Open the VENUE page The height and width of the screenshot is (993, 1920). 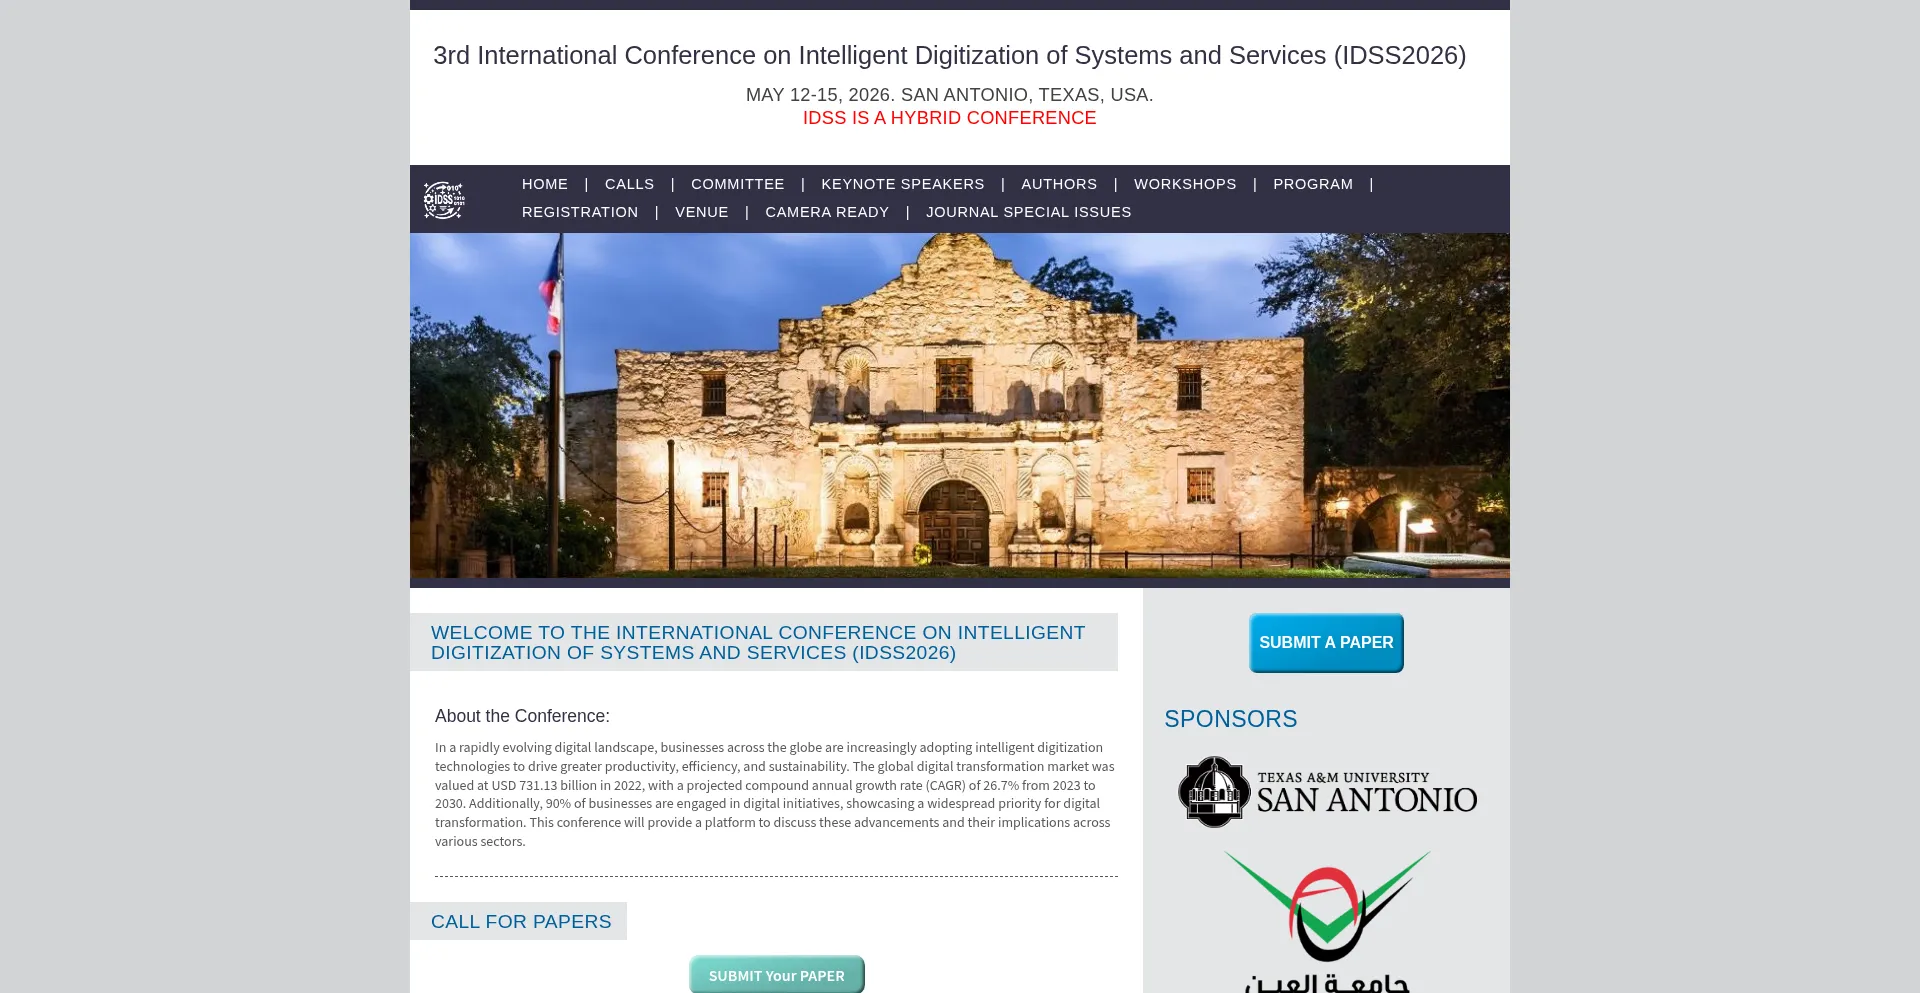(701, 212)
